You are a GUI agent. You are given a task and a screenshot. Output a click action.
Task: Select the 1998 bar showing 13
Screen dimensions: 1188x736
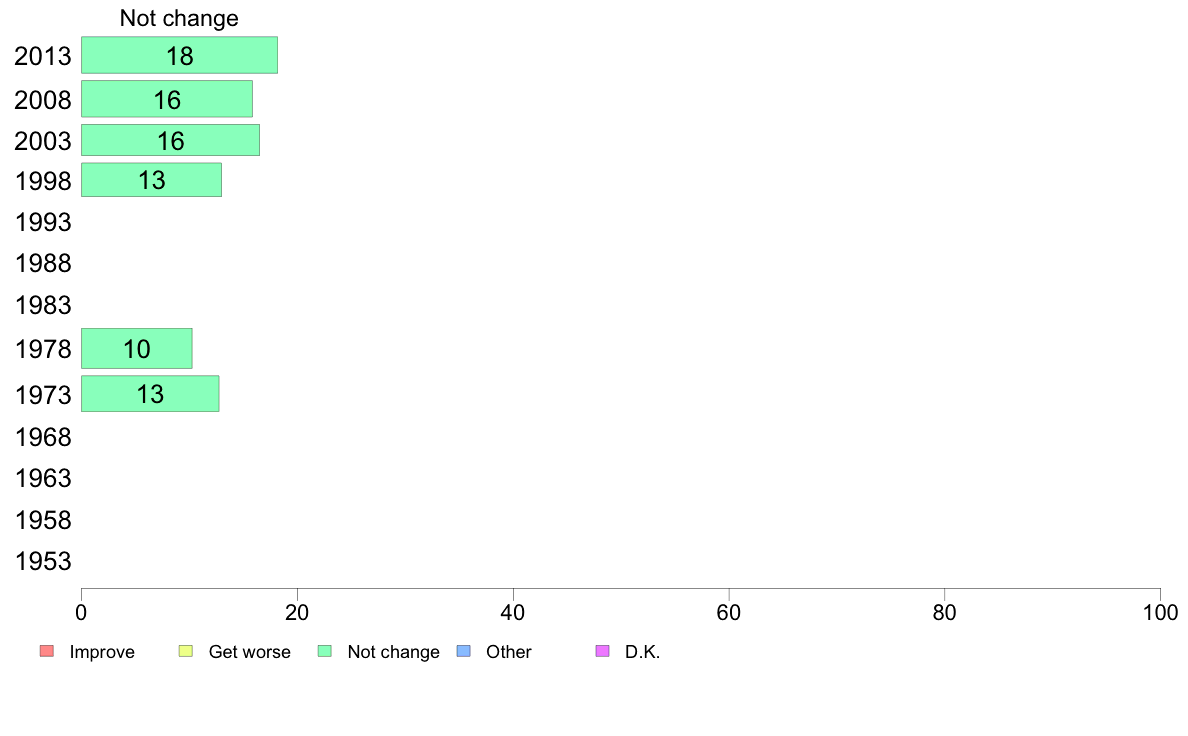[152, 180]
